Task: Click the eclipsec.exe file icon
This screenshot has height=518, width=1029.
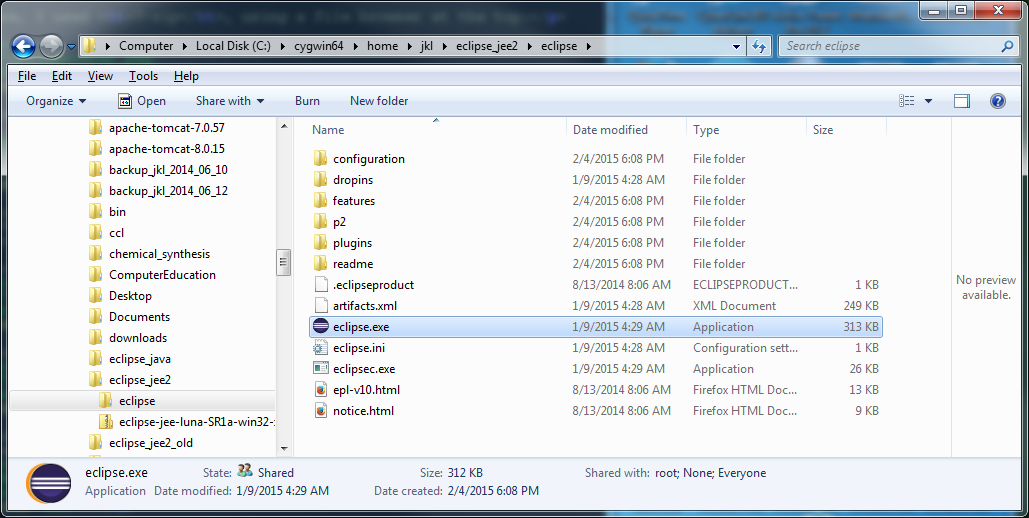Action: click(321, 369)
